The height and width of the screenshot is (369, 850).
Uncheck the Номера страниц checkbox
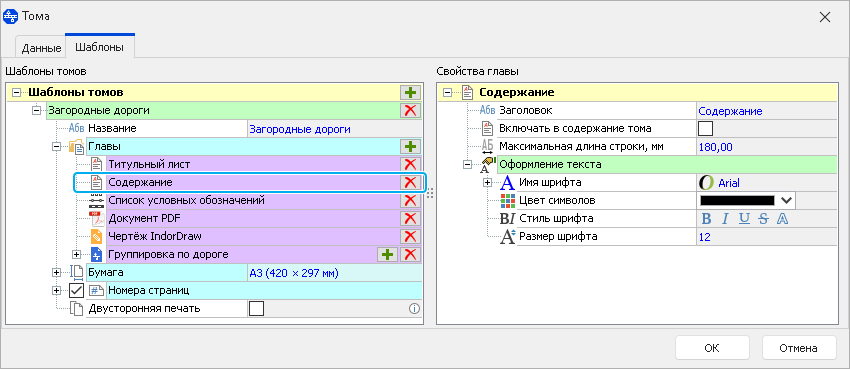click(x=76, y=291)
